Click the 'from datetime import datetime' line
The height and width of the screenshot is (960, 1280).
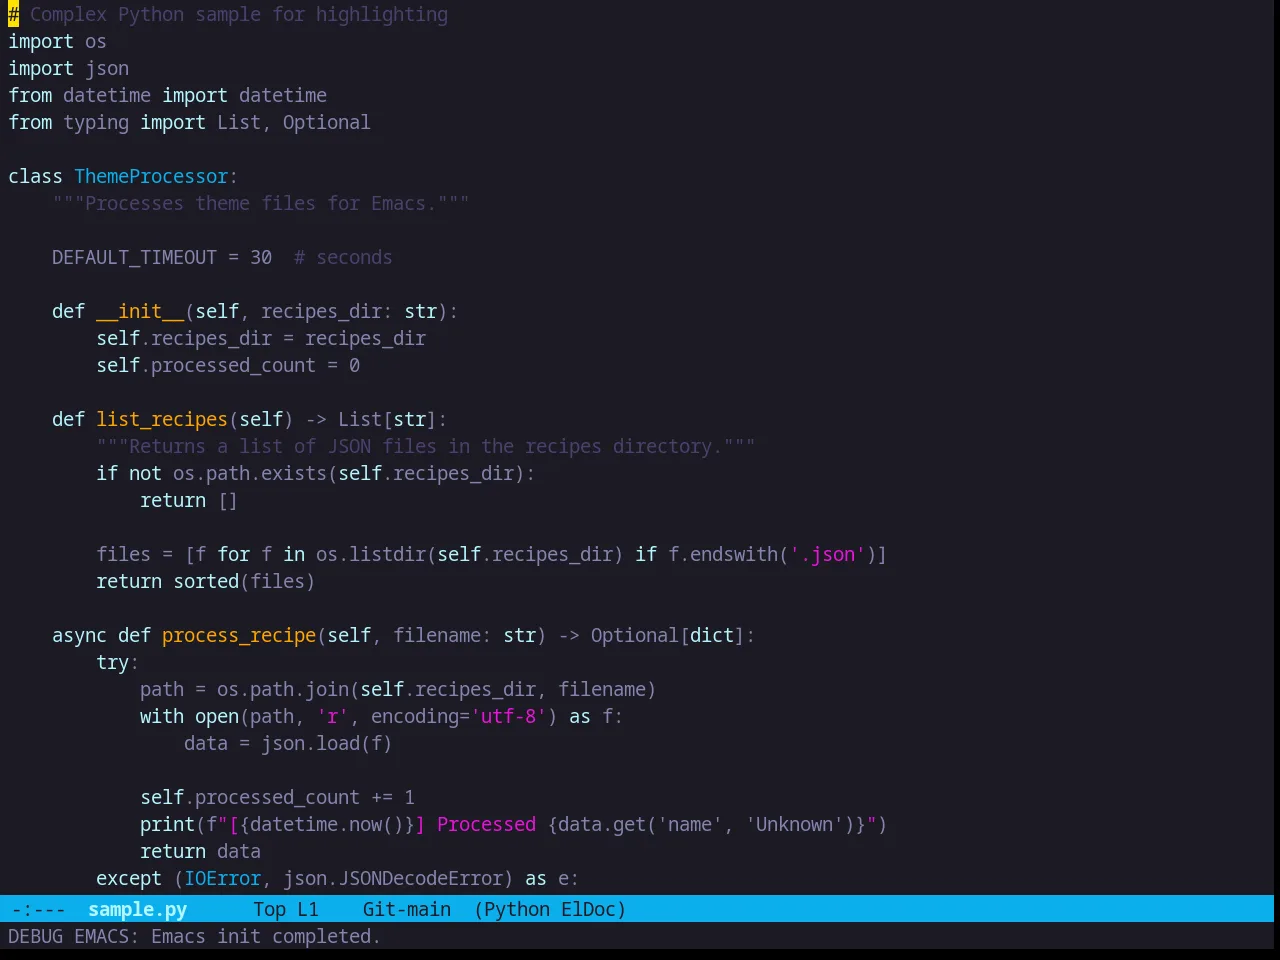point(167,95)
